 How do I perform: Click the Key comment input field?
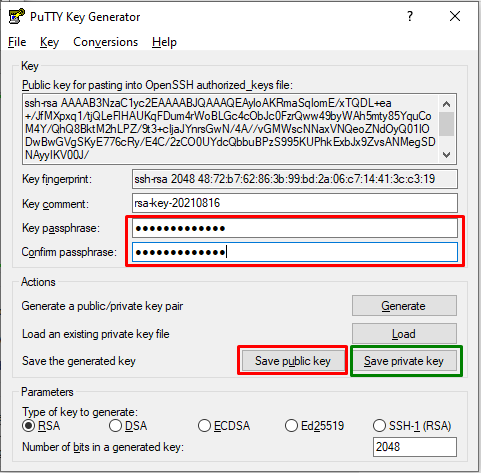(x=295, y=203)
